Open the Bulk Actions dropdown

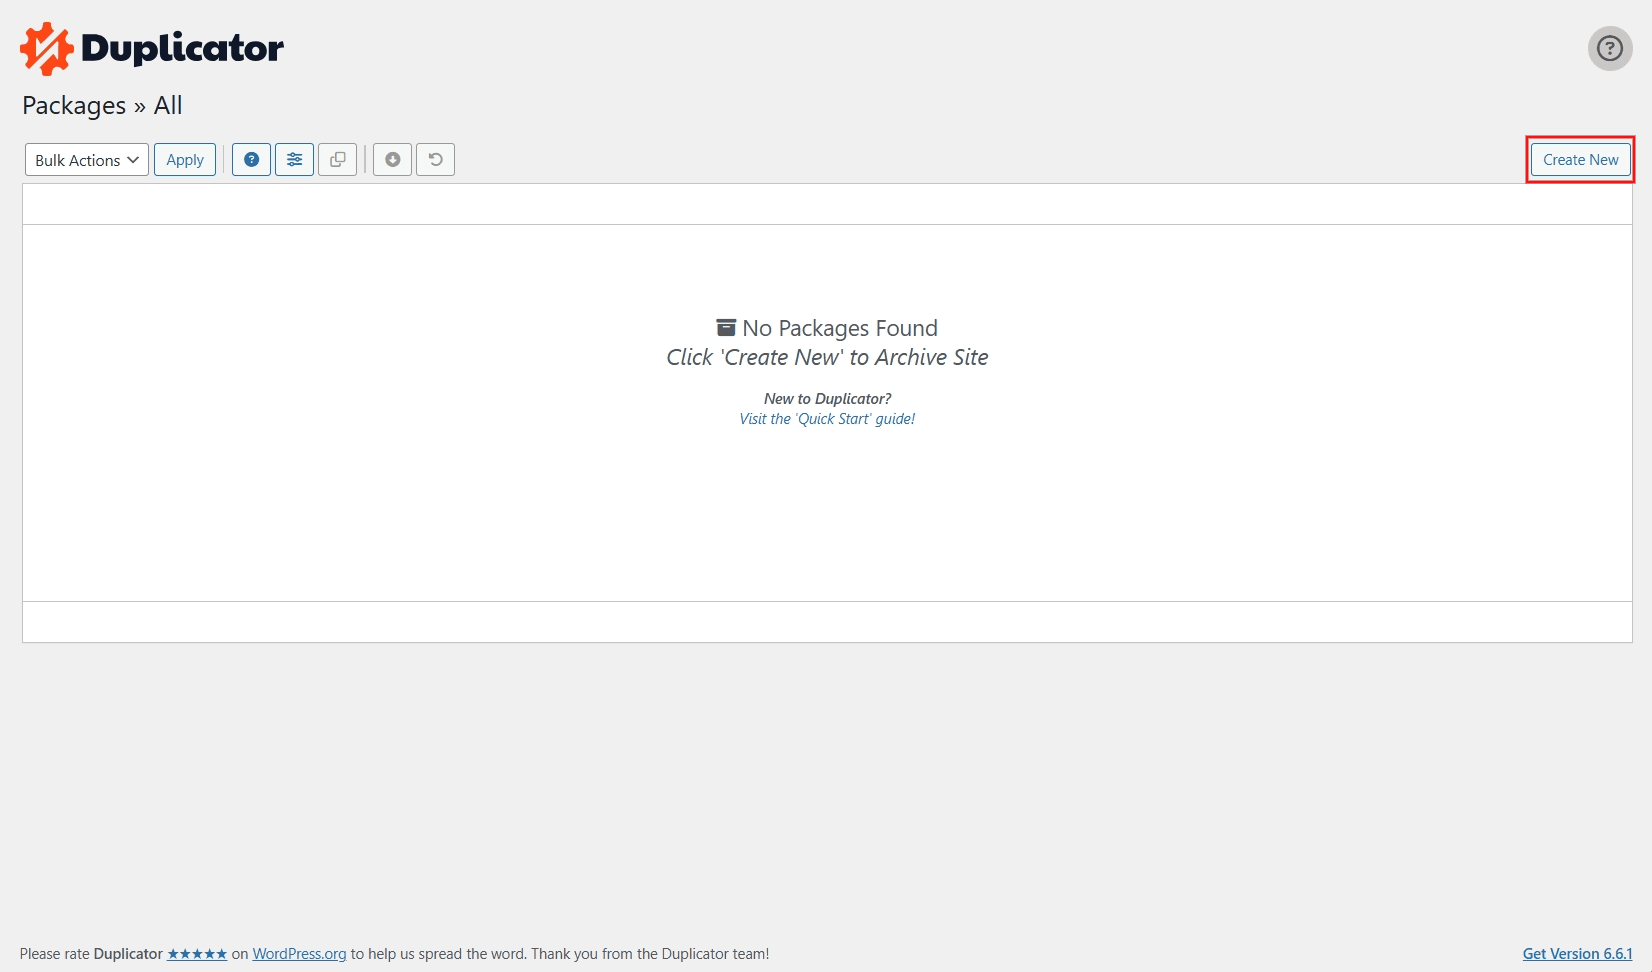coord(87,160)
